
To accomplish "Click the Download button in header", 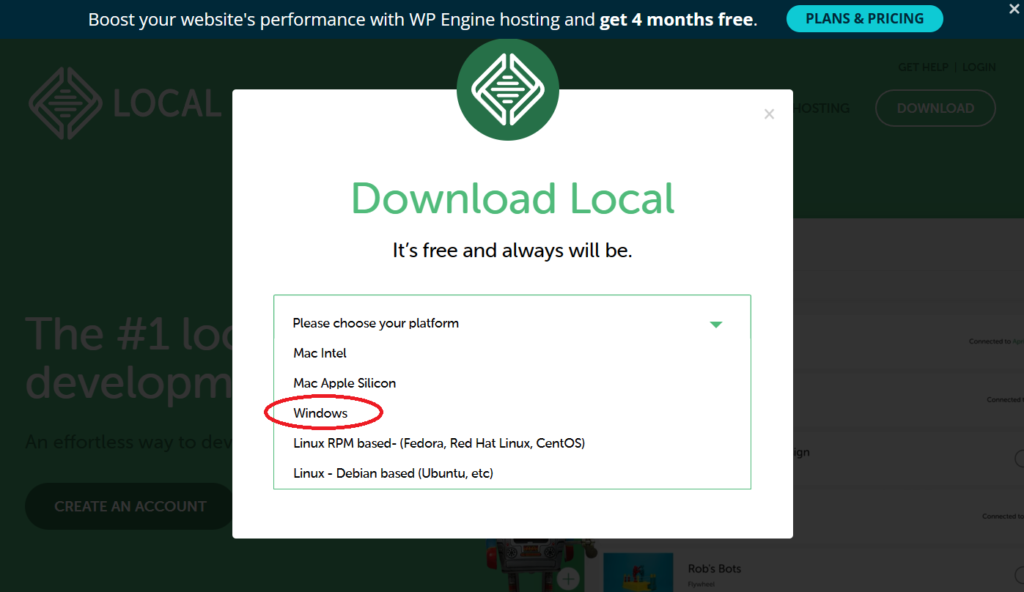I will 935,108.
